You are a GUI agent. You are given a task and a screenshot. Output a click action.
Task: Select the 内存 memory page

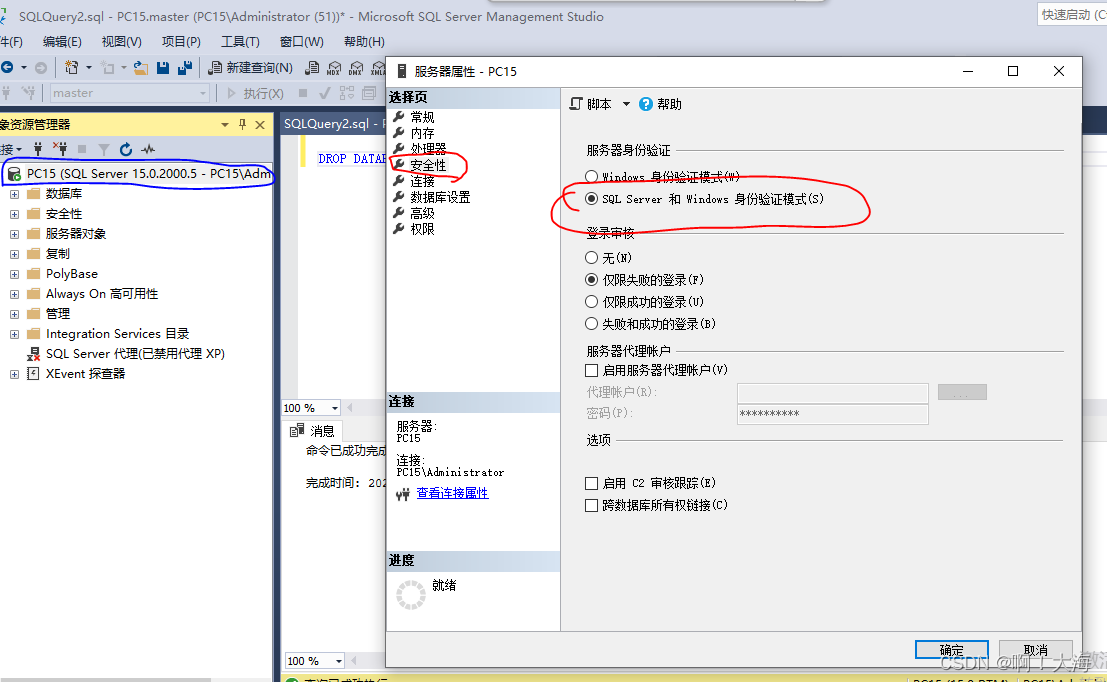click(x=422, y=133)
